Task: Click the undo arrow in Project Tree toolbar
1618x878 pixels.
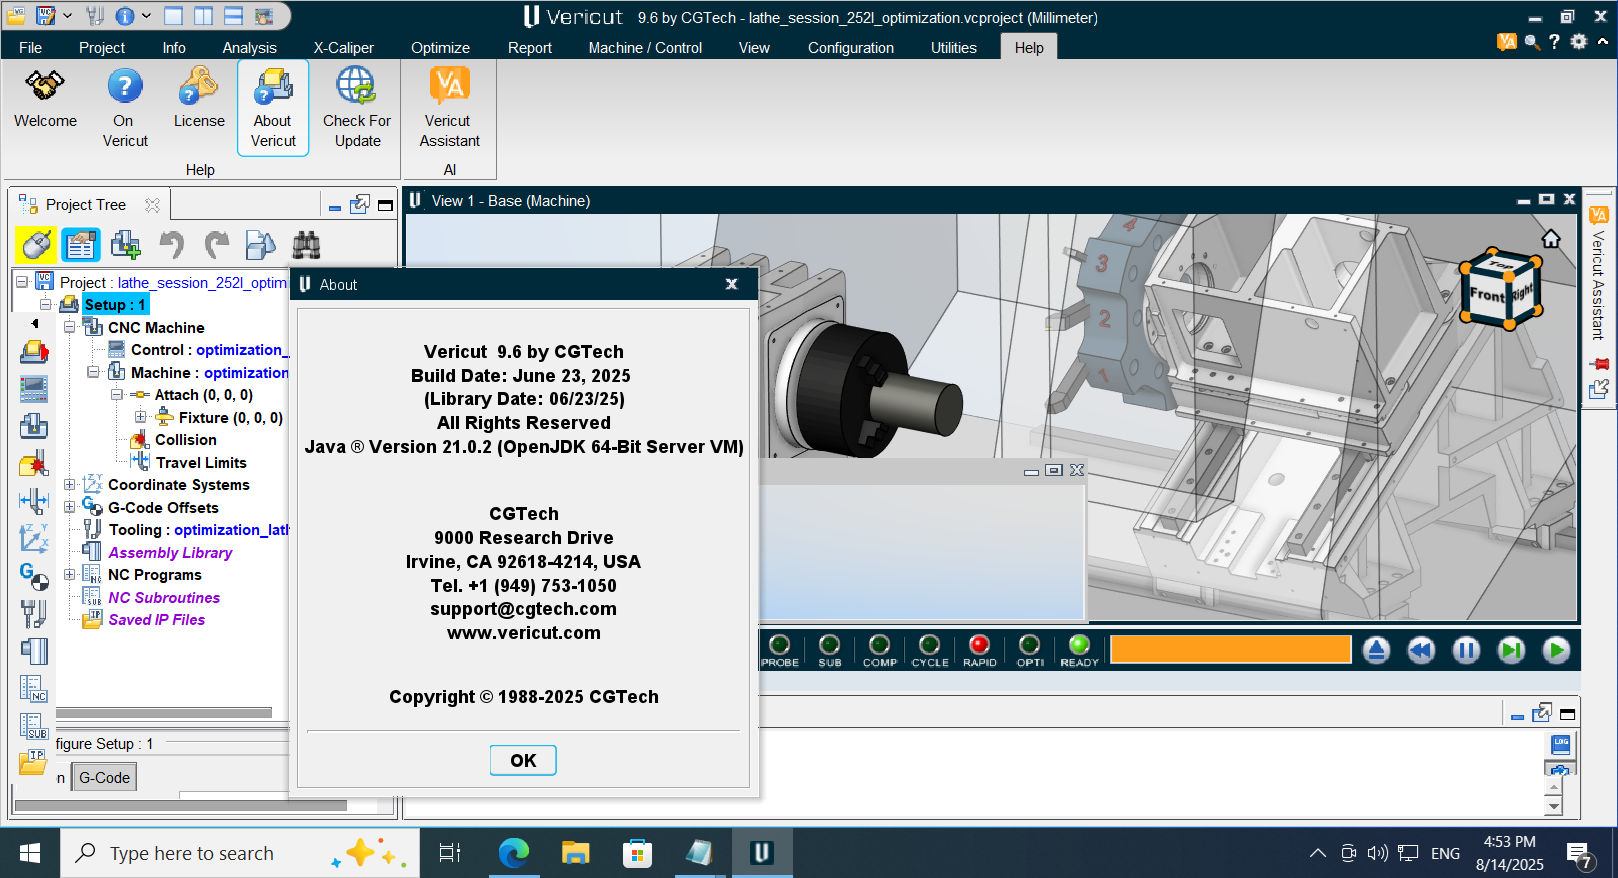Action: pyautogui.click(x=171, y=244)
